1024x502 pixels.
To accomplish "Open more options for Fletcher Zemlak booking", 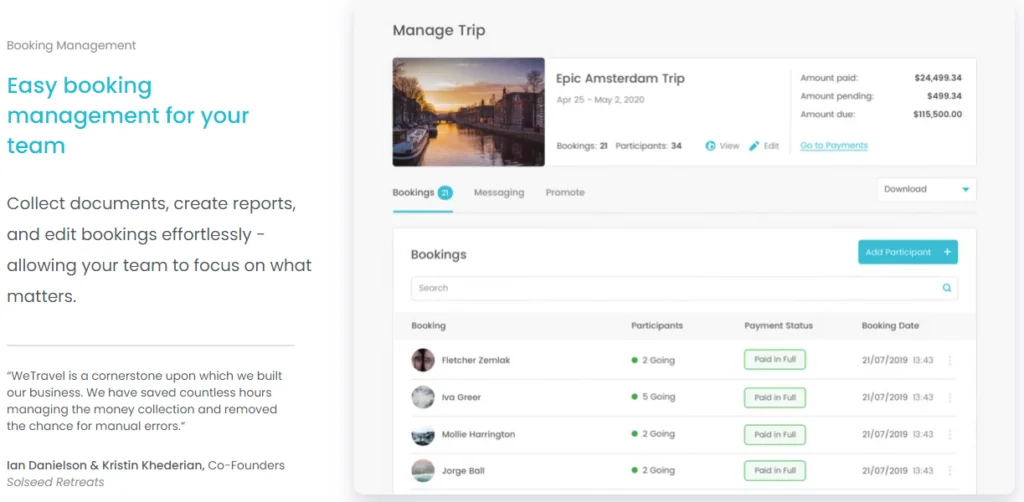I will tap(950, 360).
